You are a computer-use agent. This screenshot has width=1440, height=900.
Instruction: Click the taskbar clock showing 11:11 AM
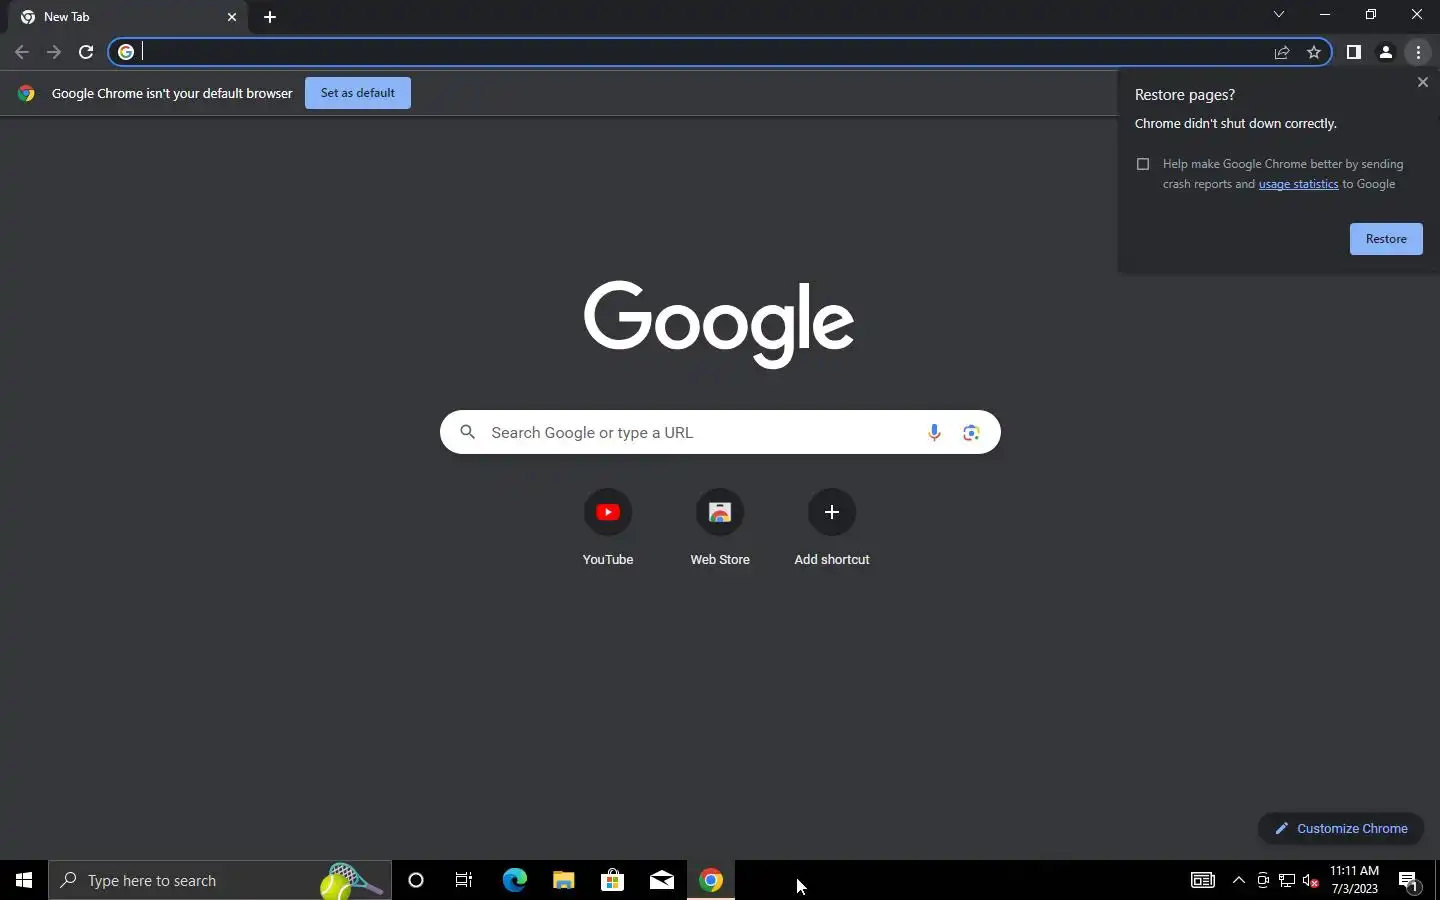1354,880
